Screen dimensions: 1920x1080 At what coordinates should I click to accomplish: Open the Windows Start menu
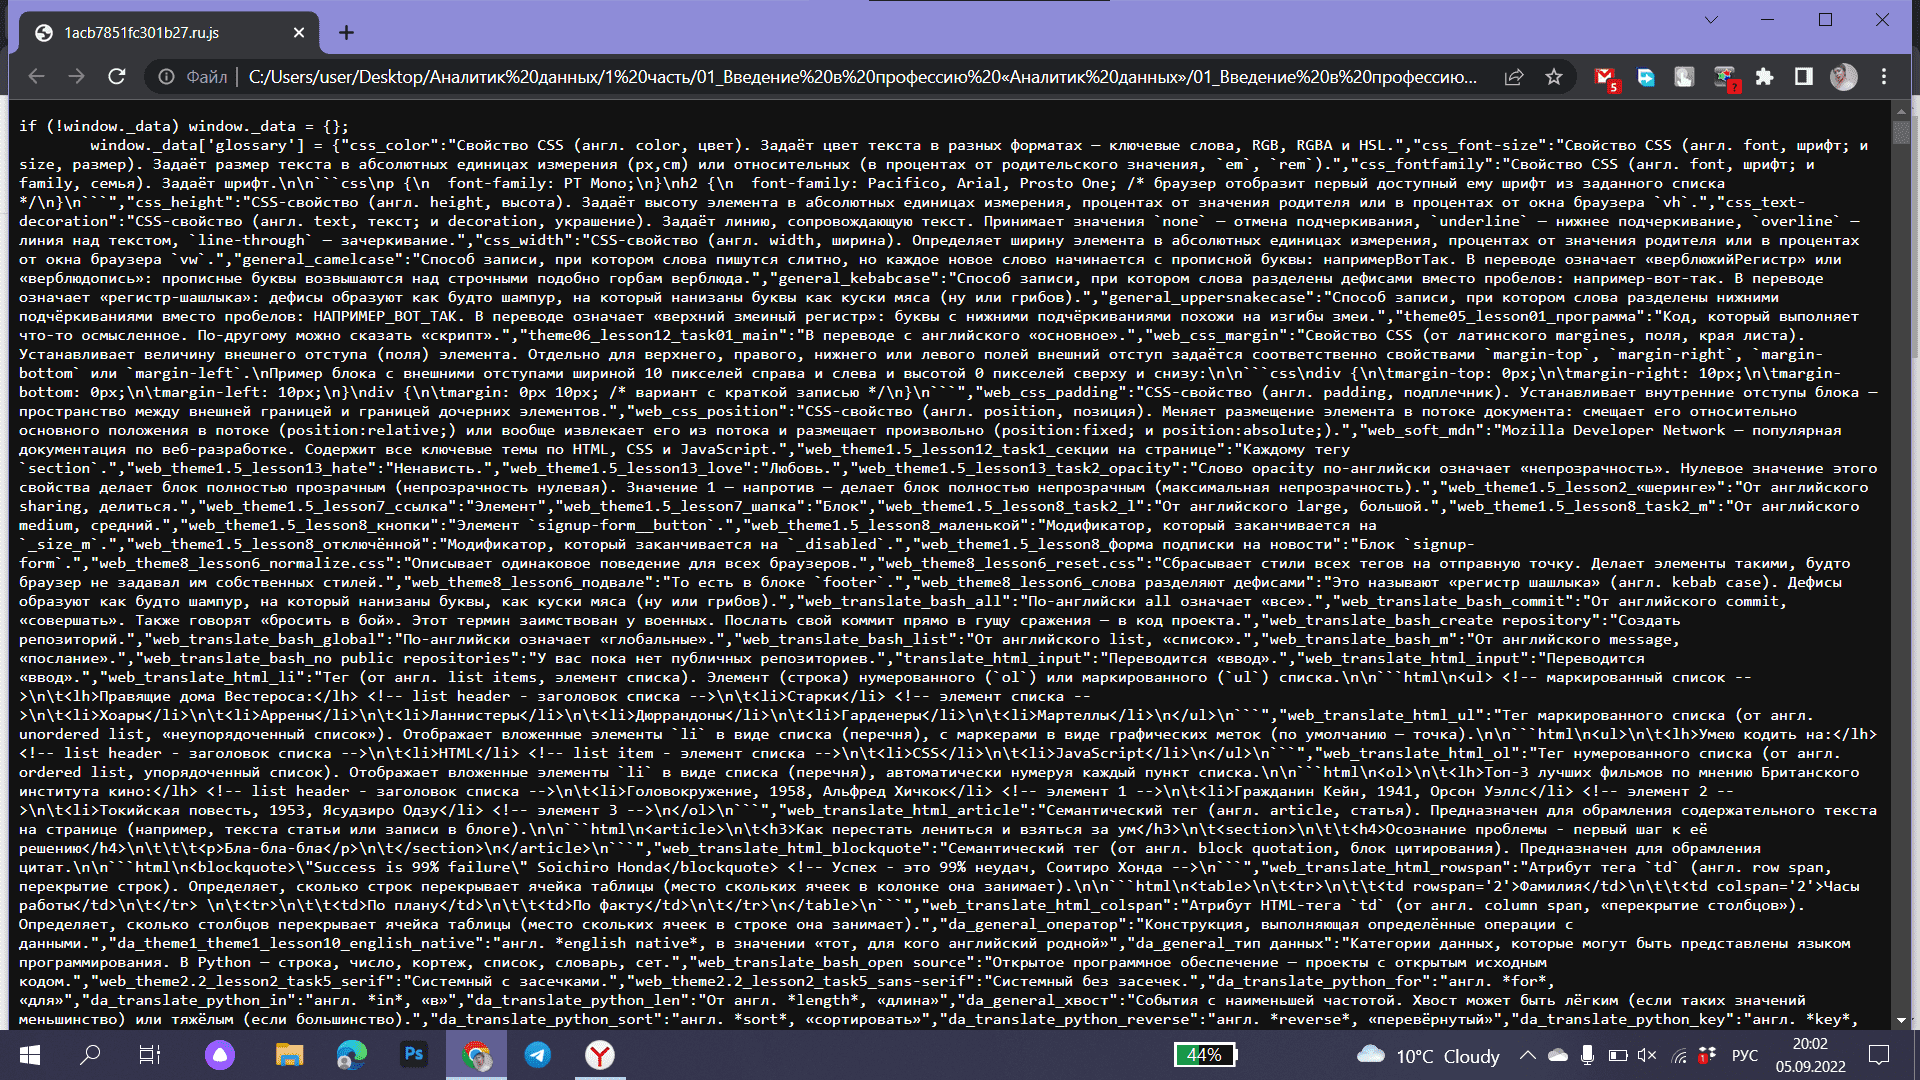[x=29, y=1055]
